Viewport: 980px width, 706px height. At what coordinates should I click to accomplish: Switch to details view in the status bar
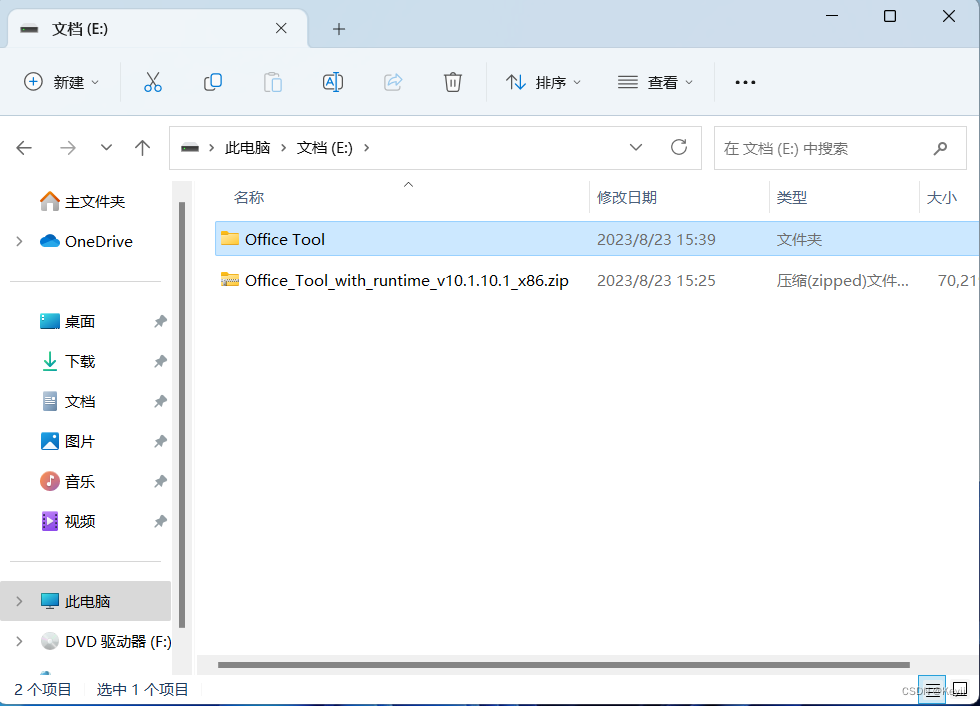(x=932, y=689)
